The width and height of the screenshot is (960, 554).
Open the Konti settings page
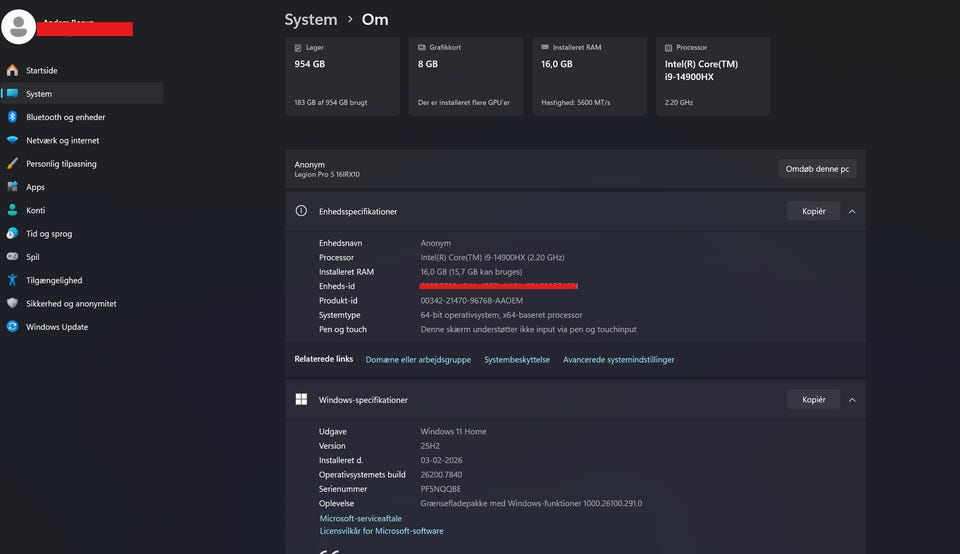[x=82, y=210]
